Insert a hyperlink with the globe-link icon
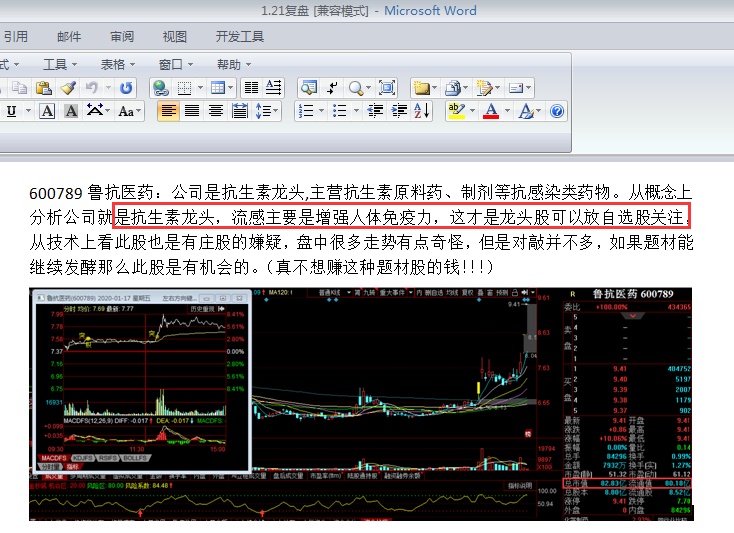This screenshot has height=533, width=734. (160, 88)
